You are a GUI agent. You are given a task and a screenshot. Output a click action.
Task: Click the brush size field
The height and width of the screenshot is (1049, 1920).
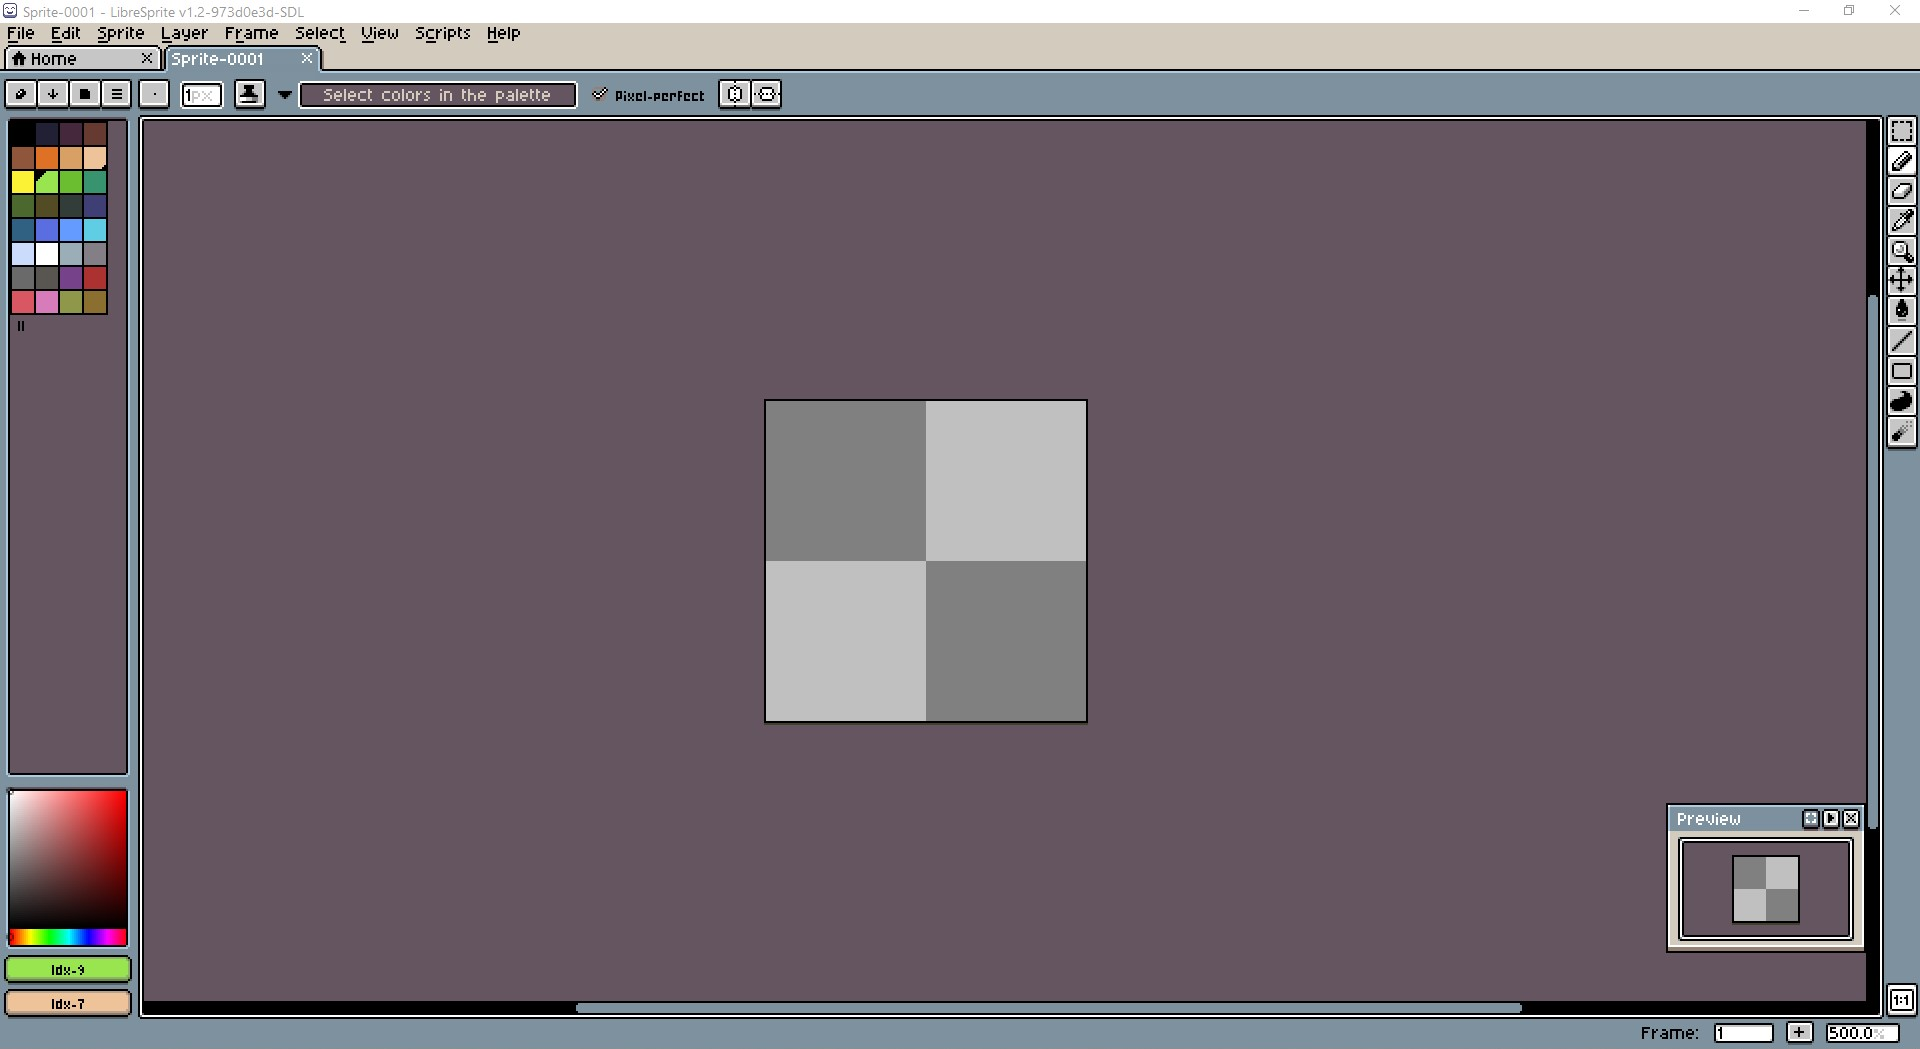(201, 95)
